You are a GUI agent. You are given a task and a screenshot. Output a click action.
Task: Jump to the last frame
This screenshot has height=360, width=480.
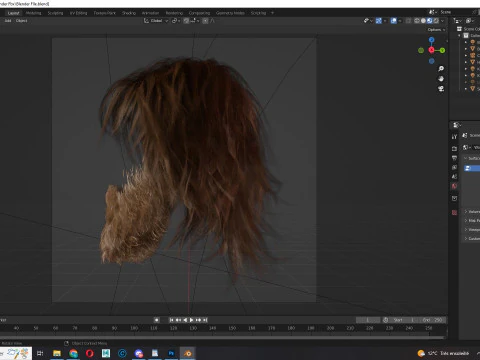pos(205,320)
